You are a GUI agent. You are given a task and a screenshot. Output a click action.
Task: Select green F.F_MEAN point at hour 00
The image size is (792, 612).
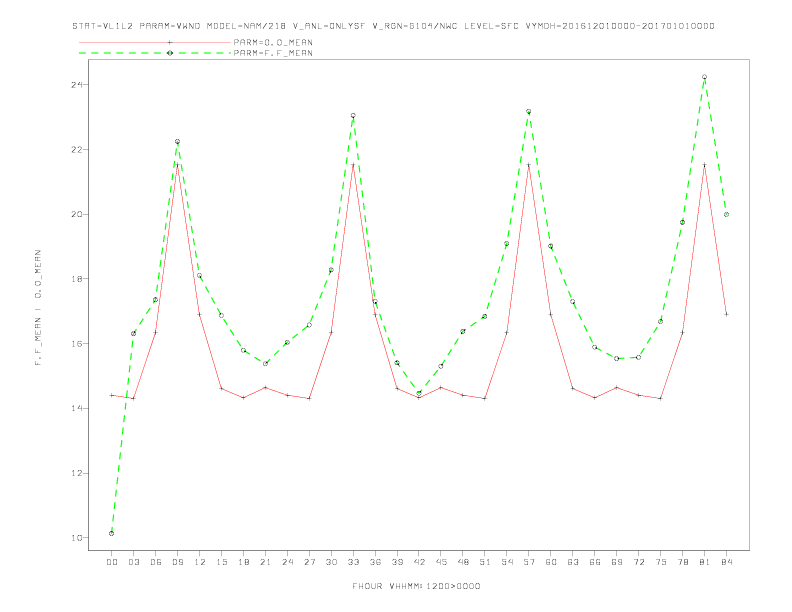[112, 533]
